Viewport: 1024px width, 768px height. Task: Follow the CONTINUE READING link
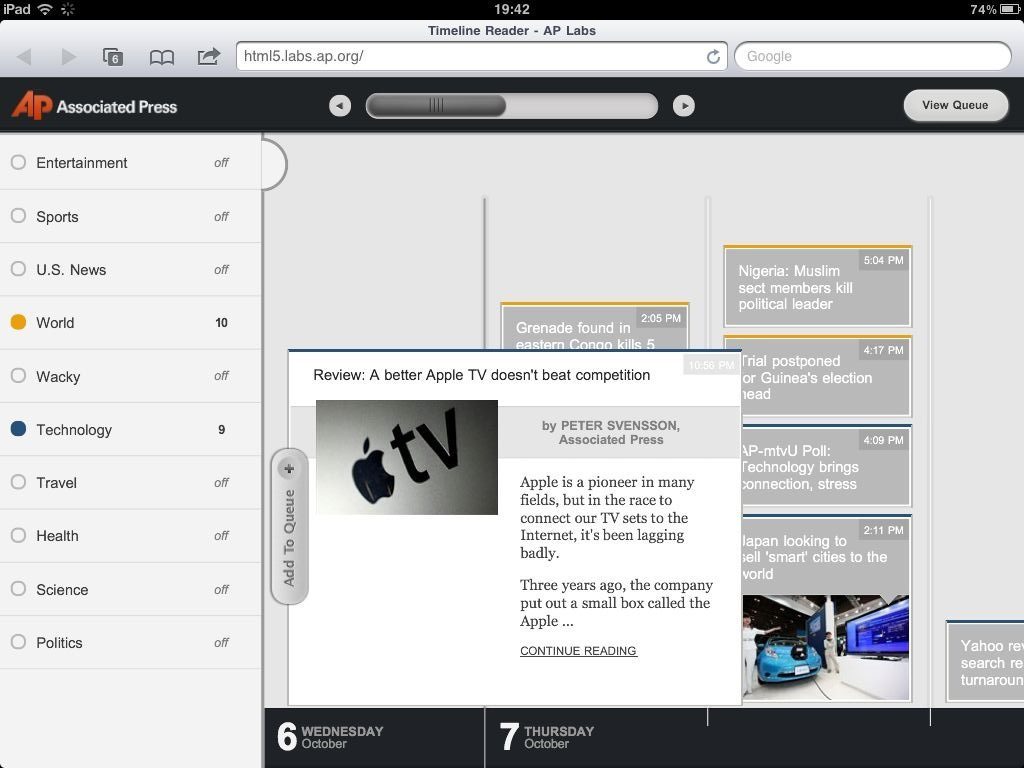pos(578,651)
